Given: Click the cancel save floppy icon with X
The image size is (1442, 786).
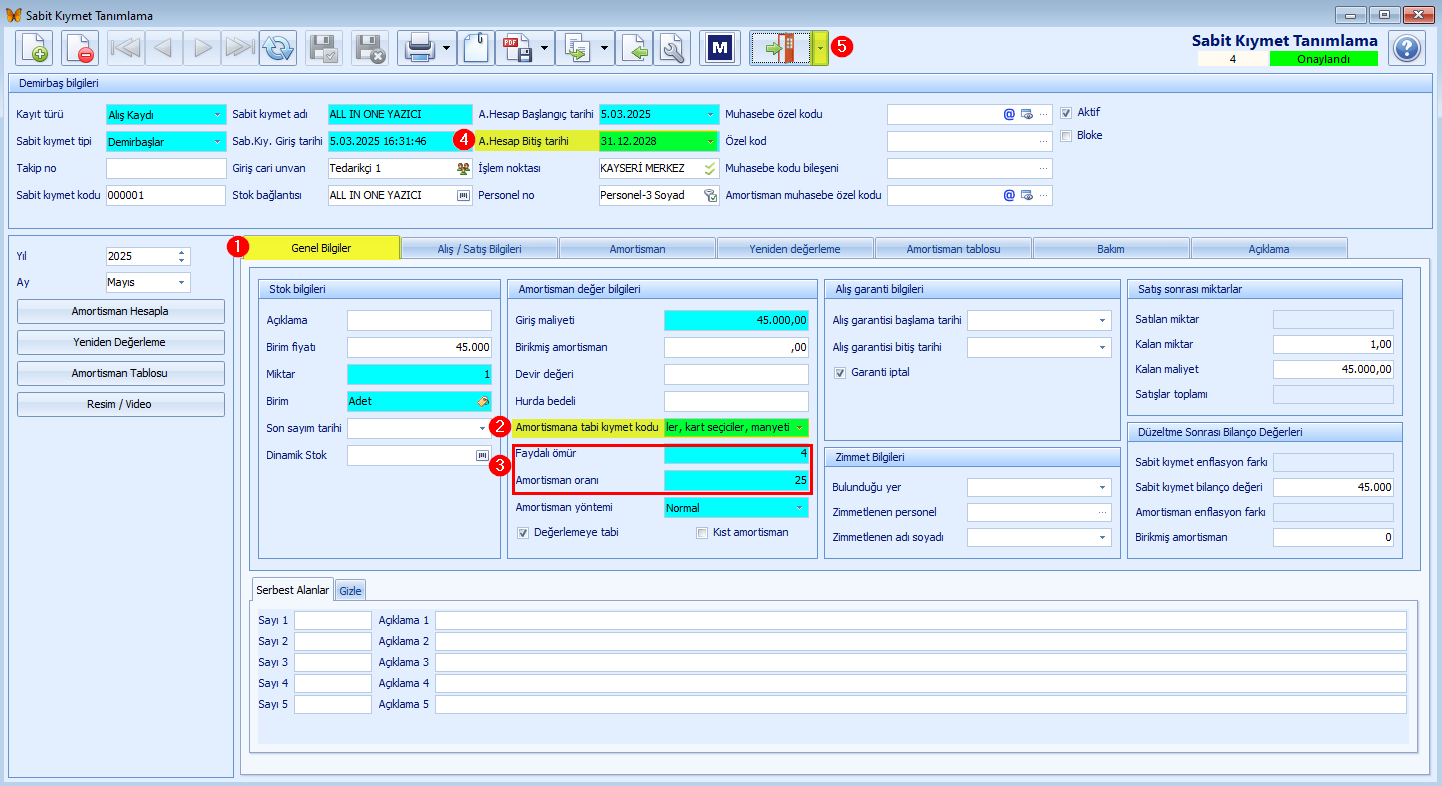Looking at the screenshot, I should click(370, 48).
